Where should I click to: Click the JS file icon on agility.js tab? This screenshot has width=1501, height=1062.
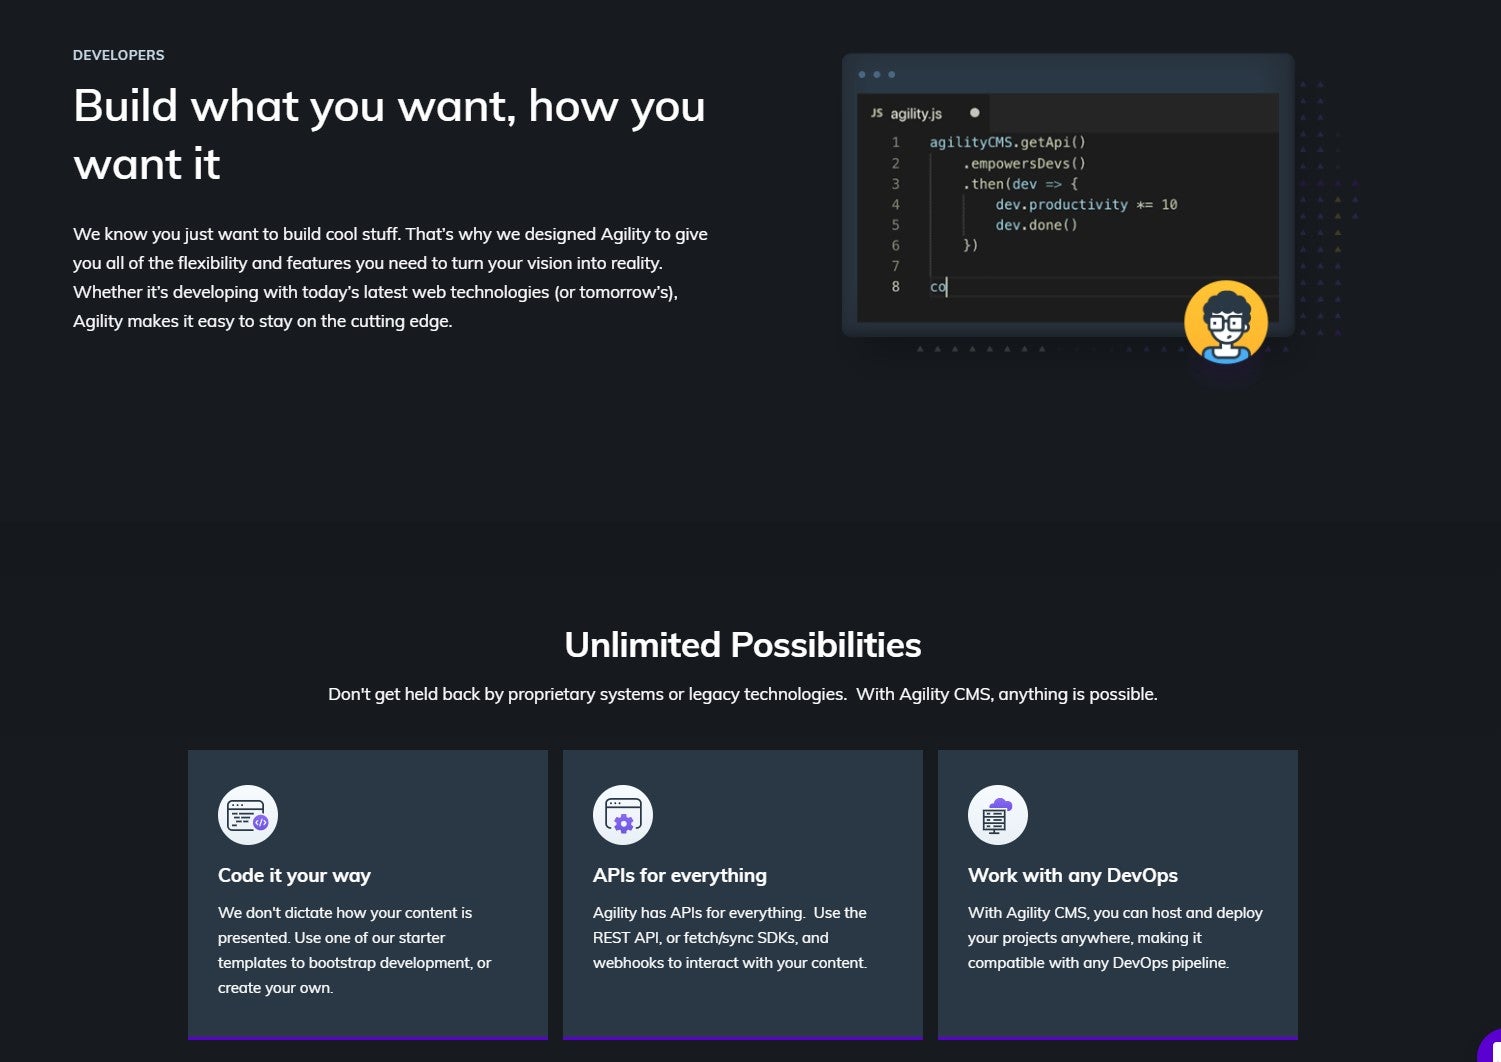click(x=877, y=113)
